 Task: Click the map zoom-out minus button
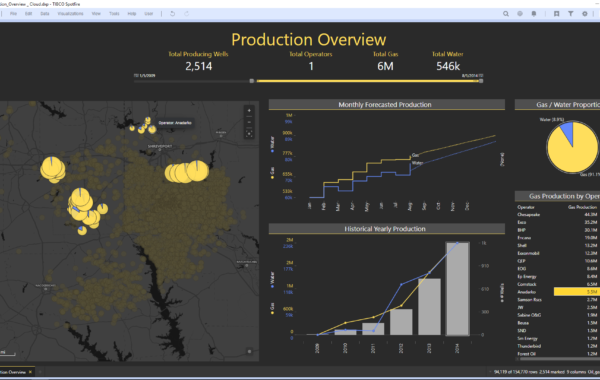(249, 122)
